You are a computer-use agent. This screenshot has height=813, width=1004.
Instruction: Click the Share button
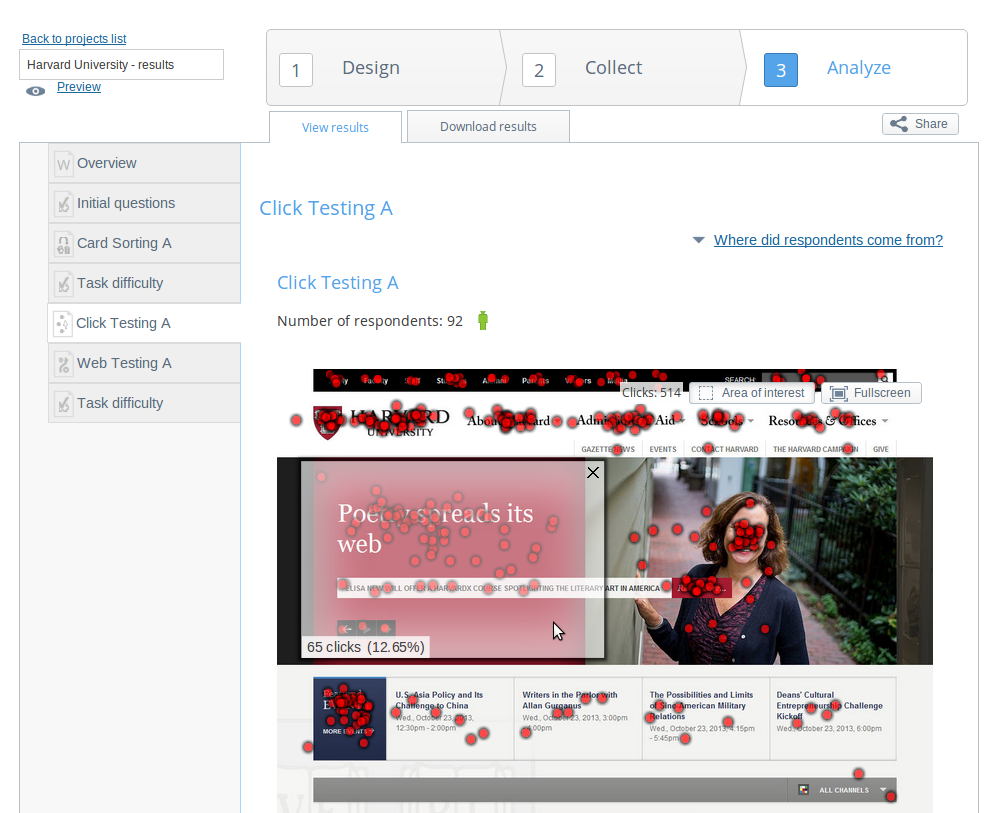coord(920,124)
